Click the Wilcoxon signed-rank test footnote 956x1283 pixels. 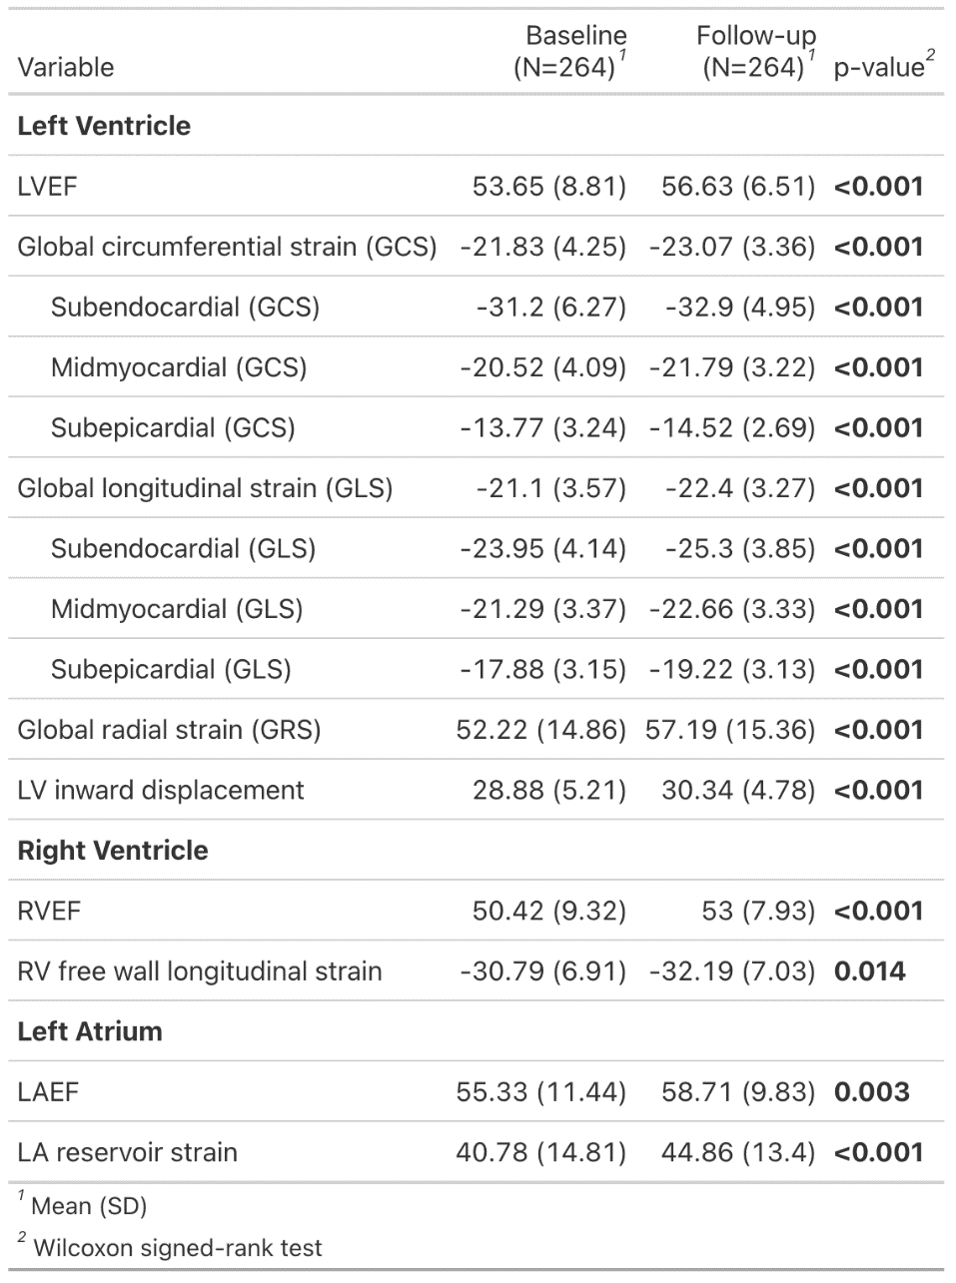click(177, 1247)
